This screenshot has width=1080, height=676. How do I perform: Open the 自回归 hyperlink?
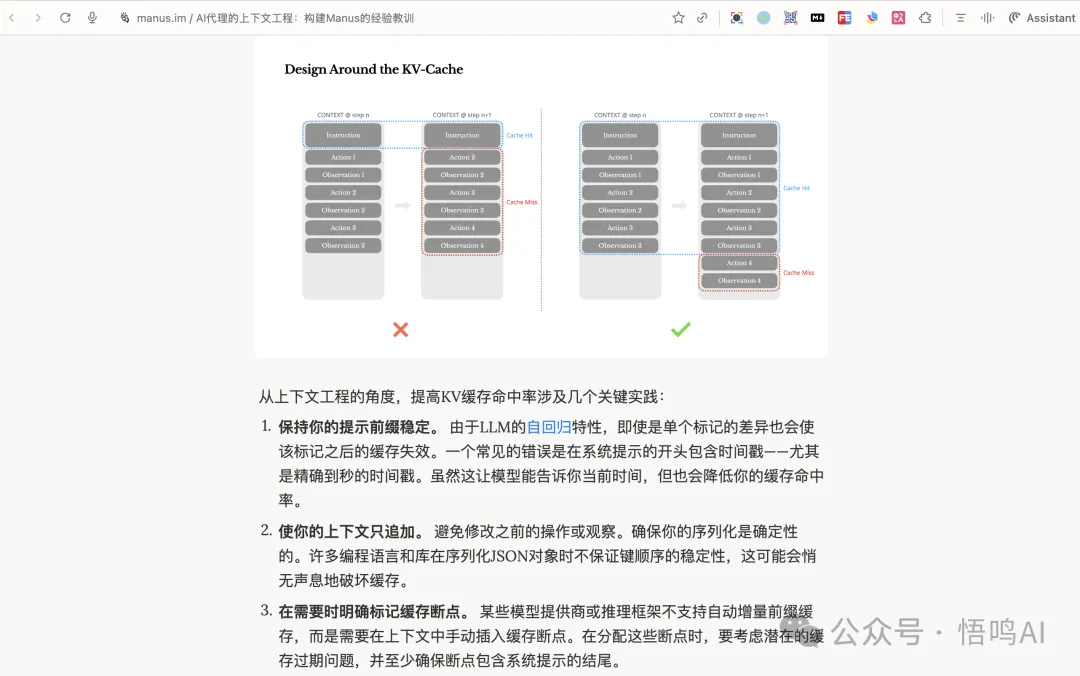coord(549,427)
